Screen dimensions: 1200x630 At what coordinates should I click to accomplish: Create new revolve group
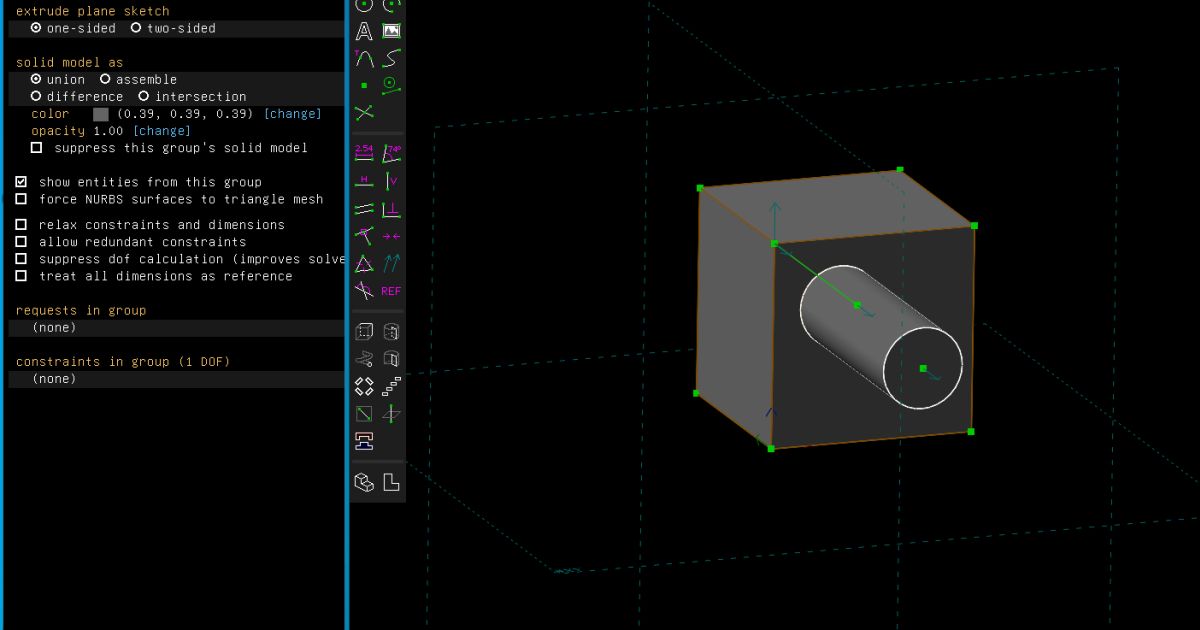(x=391, y=359)
